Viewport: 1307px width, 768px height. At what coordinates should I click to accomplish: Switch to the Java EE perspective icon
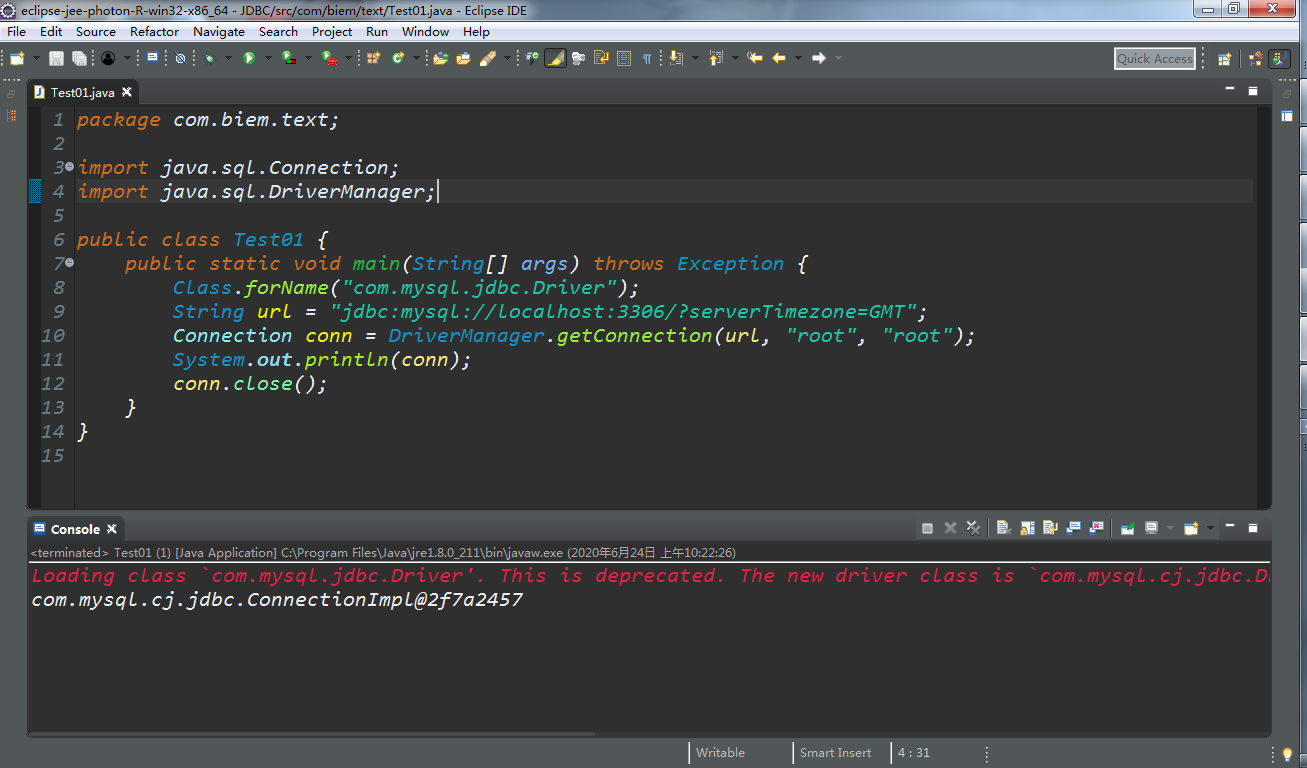tap(1255, 58)
